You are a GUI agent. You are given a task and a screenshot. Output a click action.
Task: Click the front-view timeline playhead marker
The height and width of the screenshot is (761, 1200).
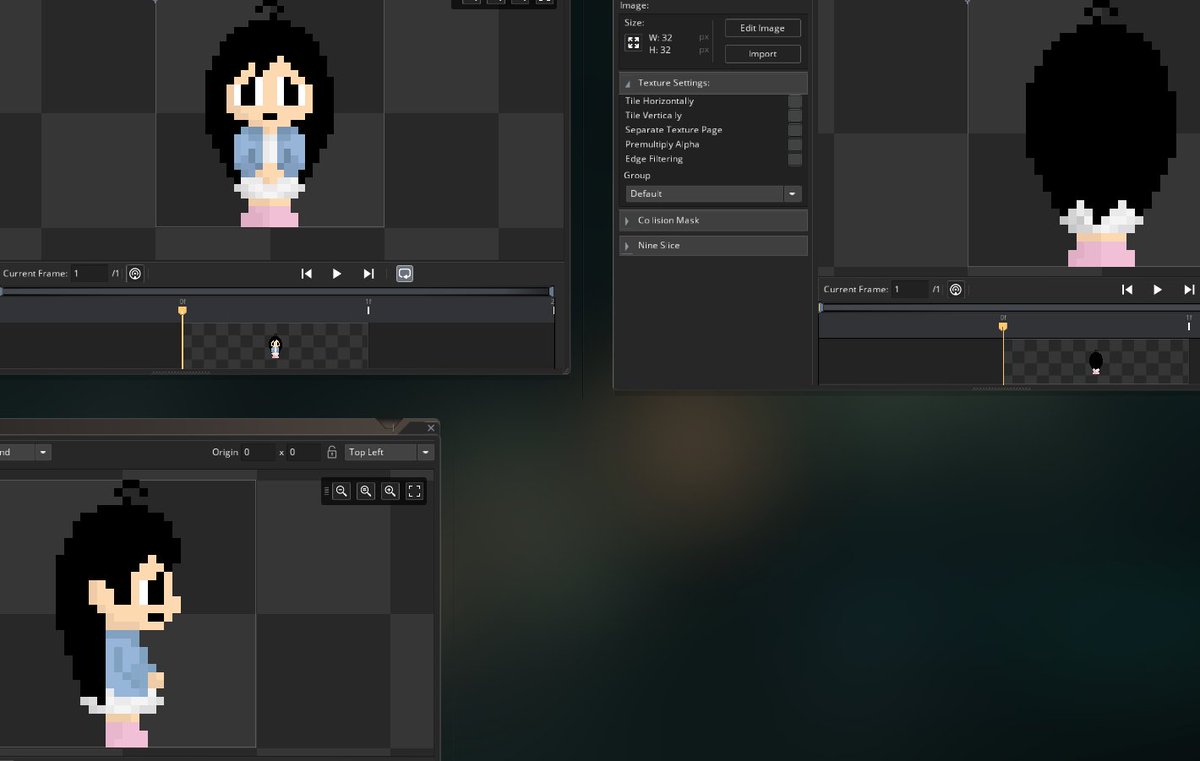182,310
